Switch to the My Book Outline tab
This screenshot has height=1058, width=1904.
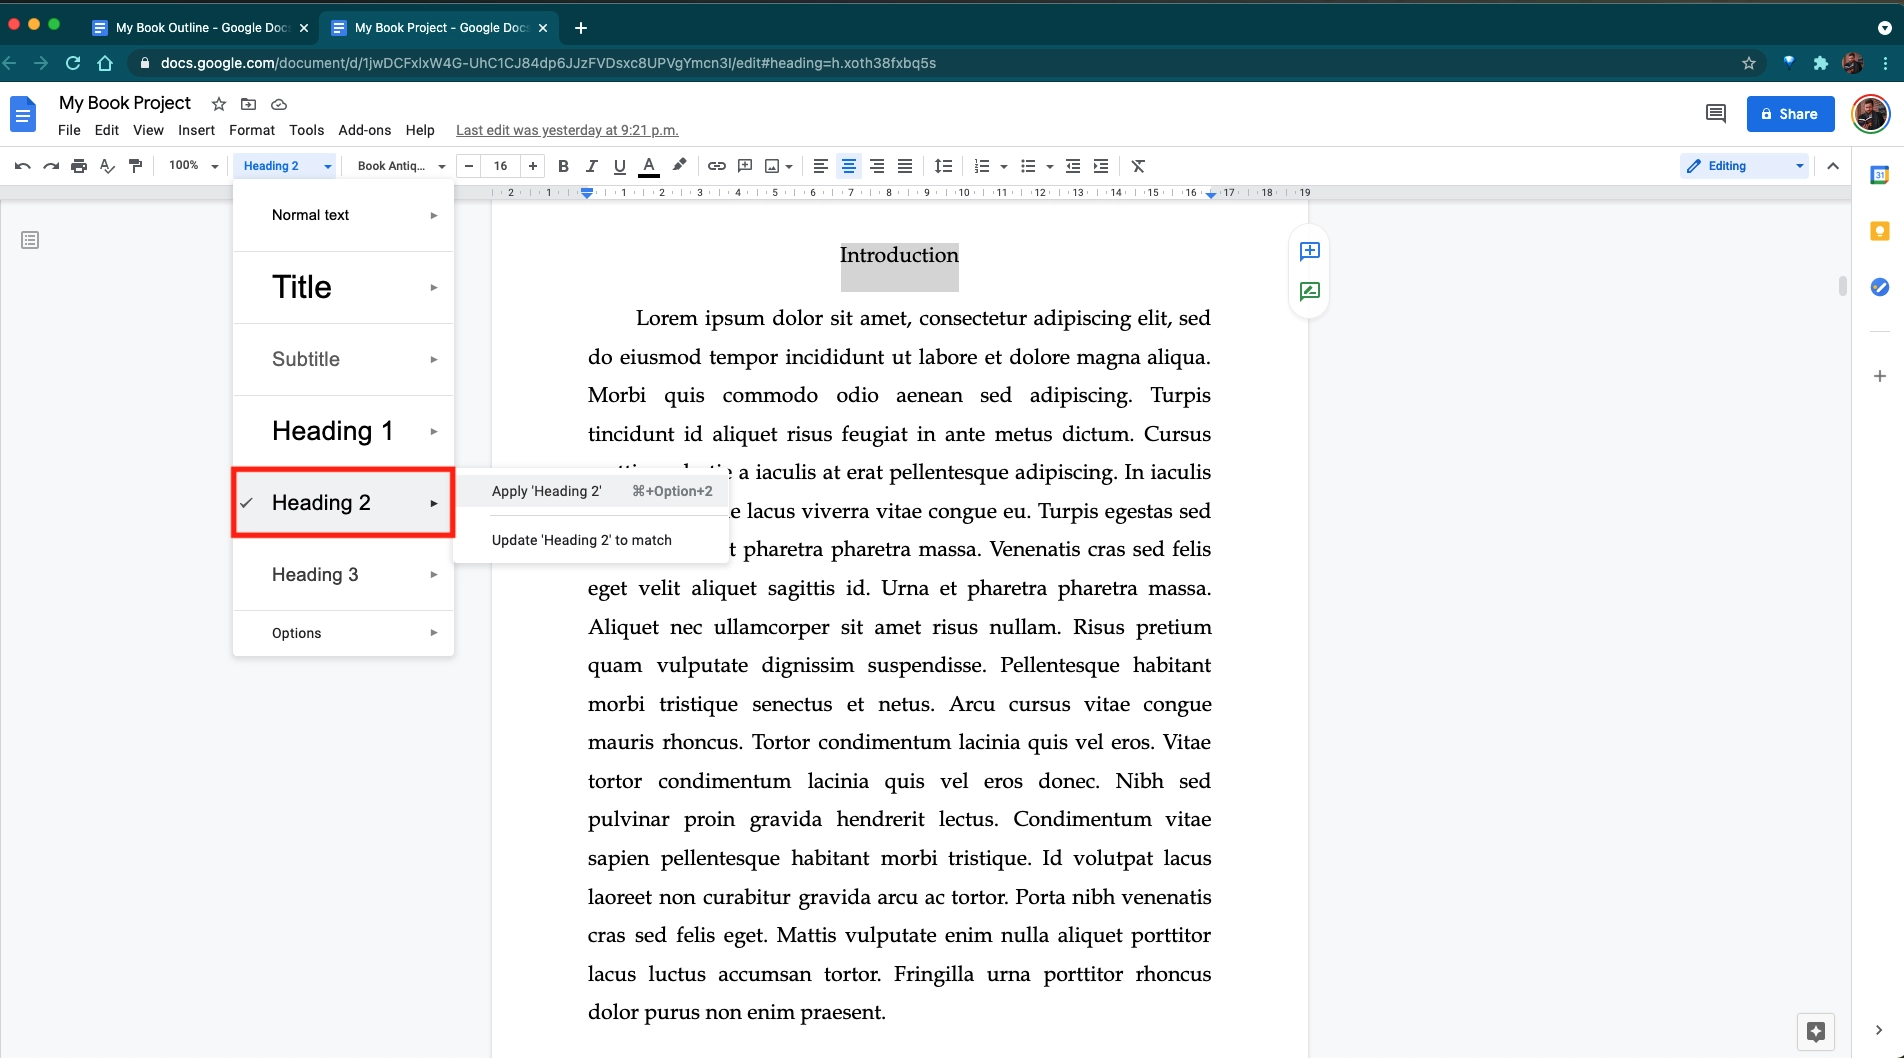coord(195,28)
